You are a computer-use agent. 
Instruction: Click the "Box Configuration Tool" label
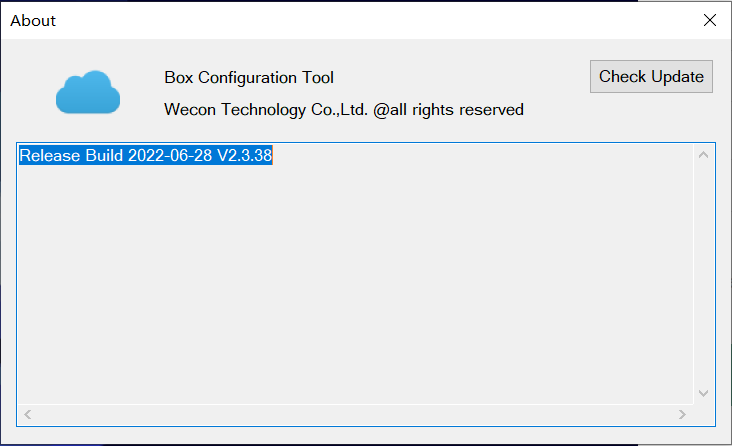click(x=249, y=78)
